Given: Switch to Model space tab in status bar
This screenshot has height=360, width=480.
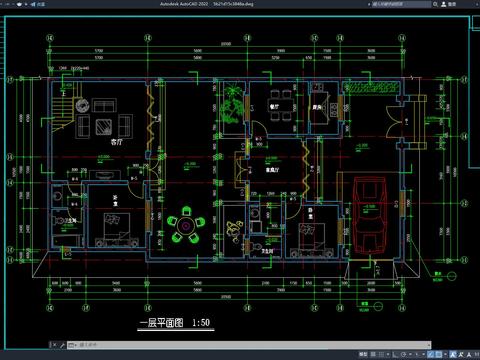Looking at the screenshot, I should click(x=363, y=354).
